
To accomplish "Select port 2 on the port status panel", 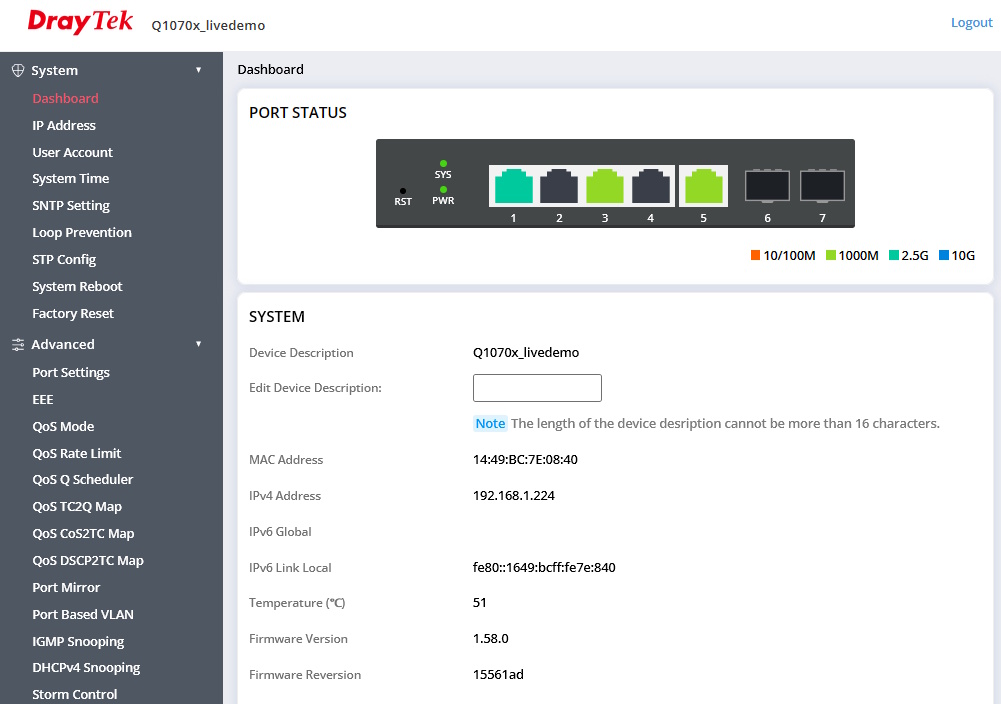I will click(x=559, y=186).
